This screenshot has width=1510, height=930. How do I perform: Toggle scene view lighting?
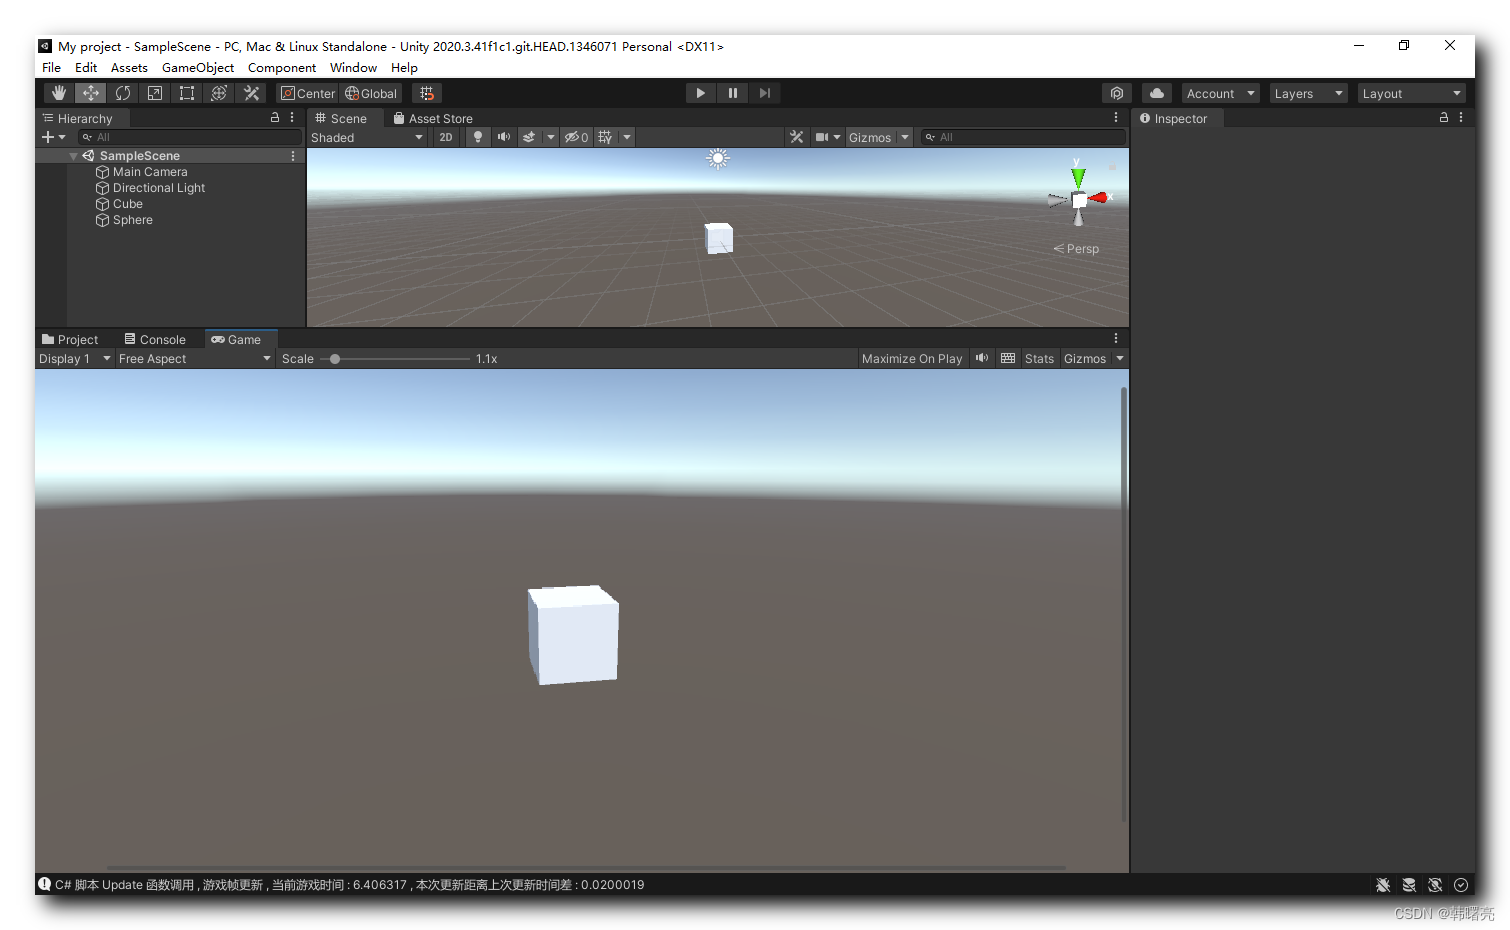tap(478, 136)
